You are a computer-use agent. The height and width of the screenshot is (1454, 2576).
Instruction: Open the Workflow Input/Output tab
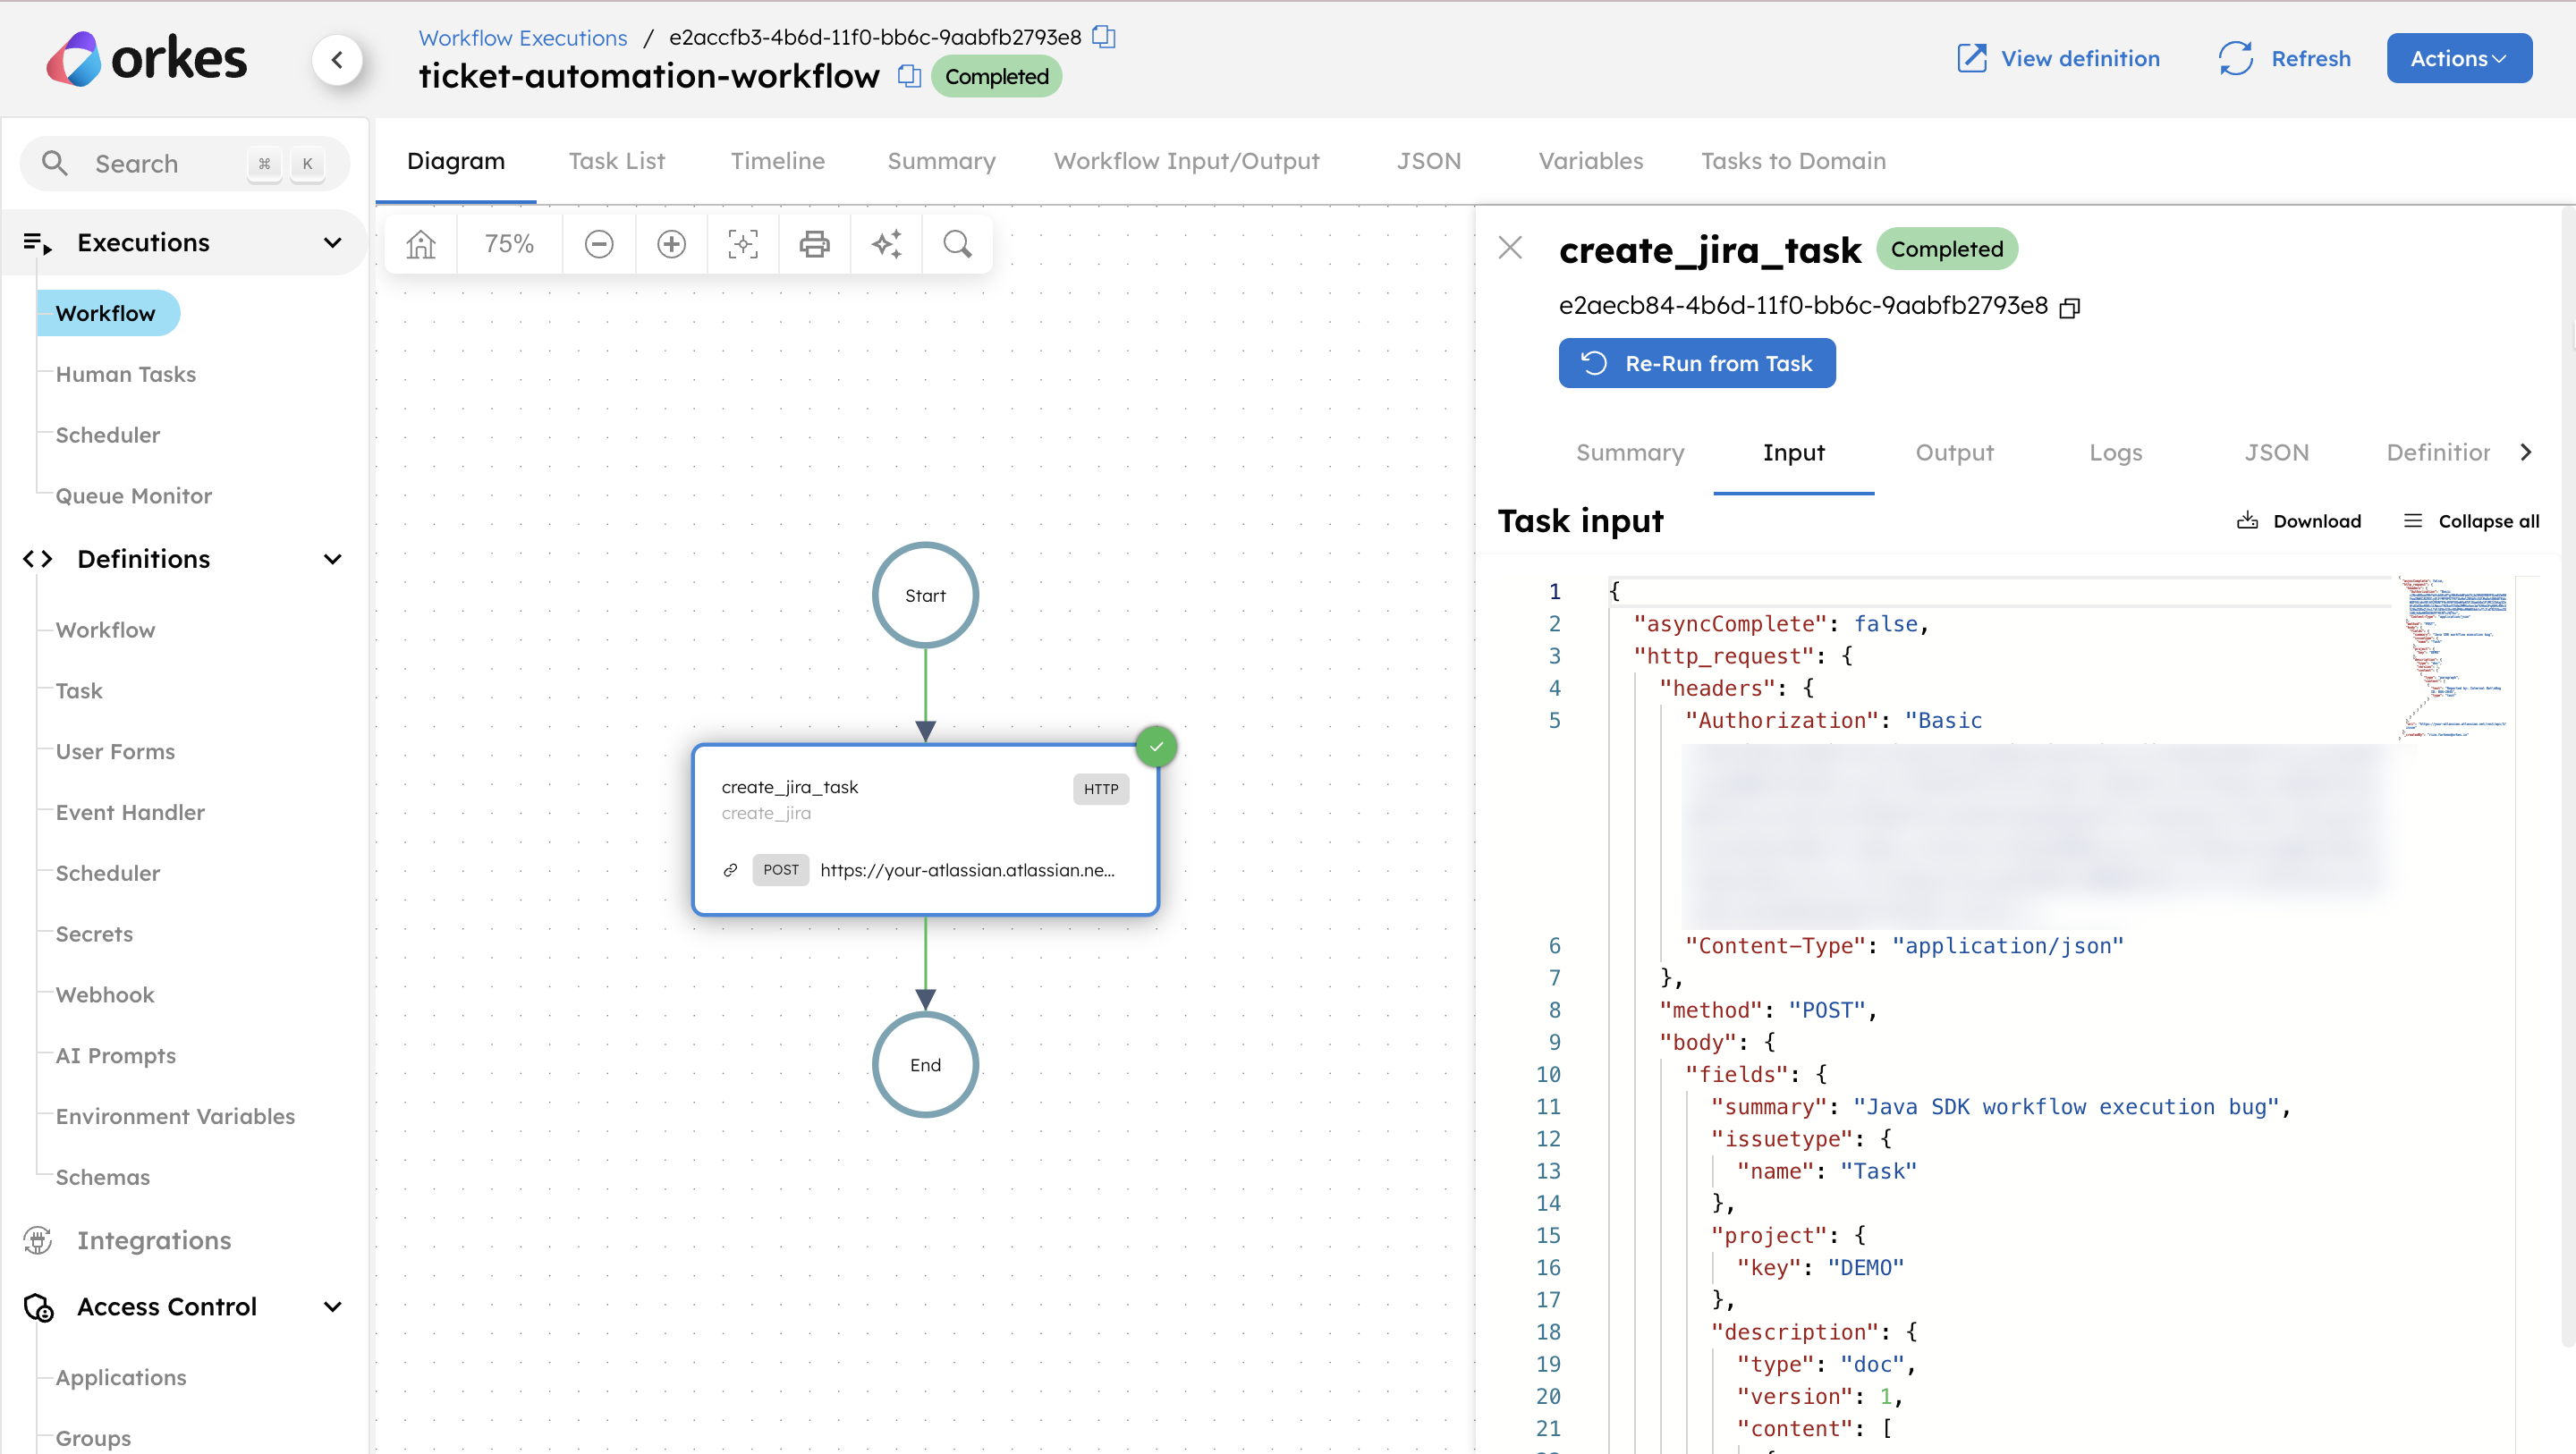pyautogui.click(x=1186, y=161)
